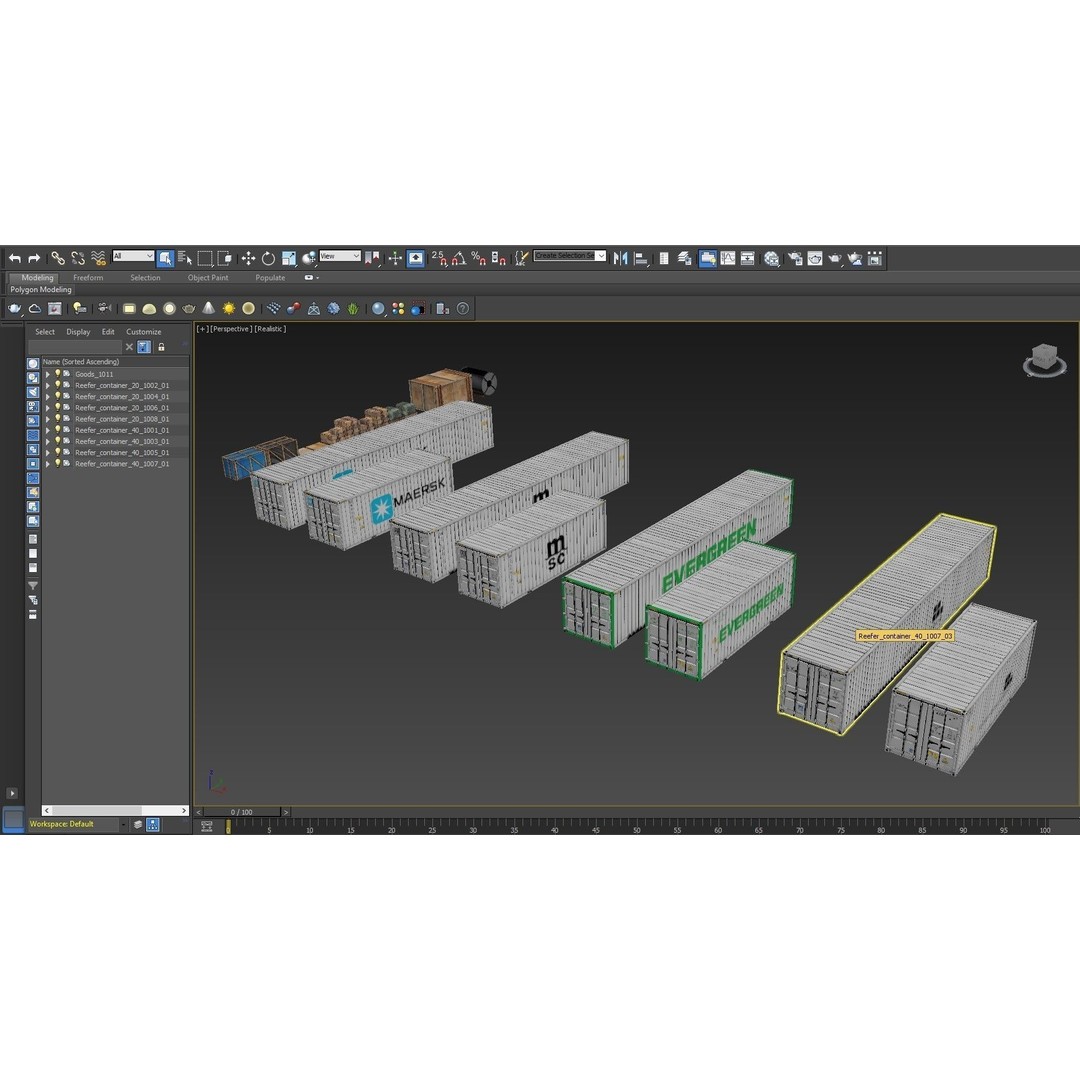Switch to Selection ribbon tab
Image resolution: width=1080 pixels, height=1080 pixels.
click(x=145, y=278)
